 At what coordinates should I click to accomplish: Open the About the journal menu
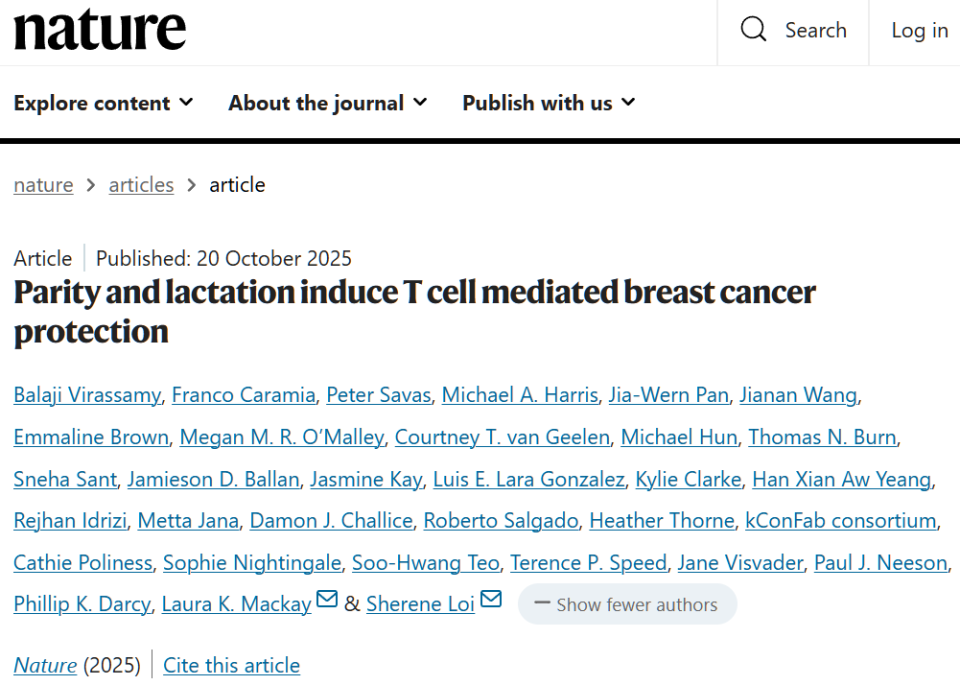click(327, 103)
